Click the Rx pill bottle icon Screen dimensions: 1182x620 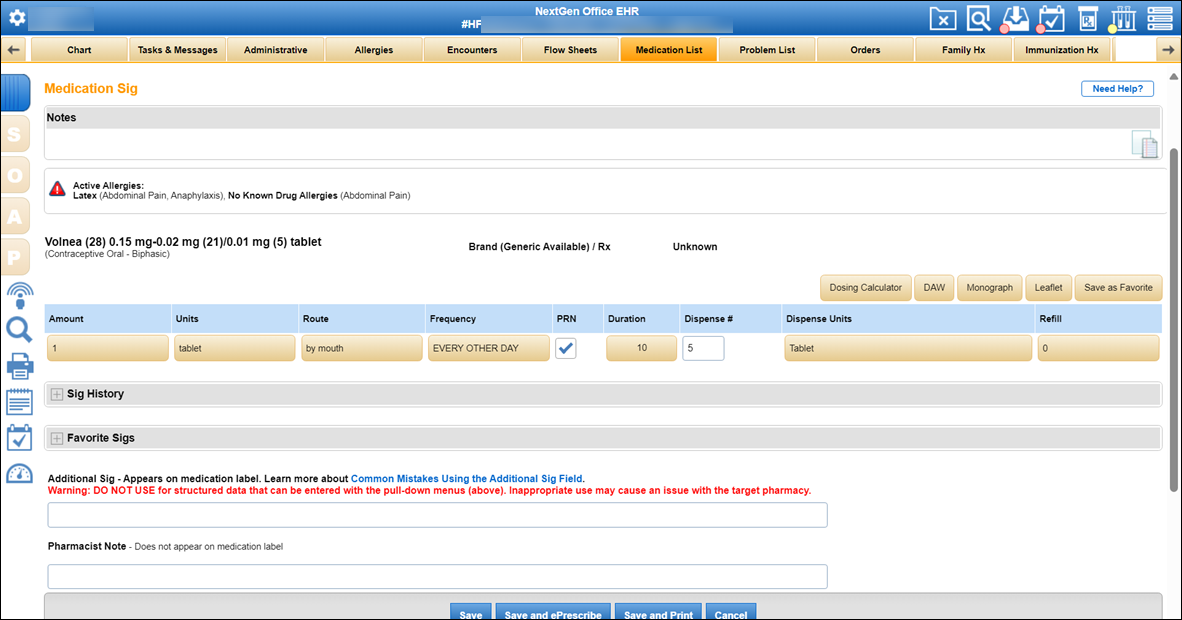click(x=1088, y=18)
